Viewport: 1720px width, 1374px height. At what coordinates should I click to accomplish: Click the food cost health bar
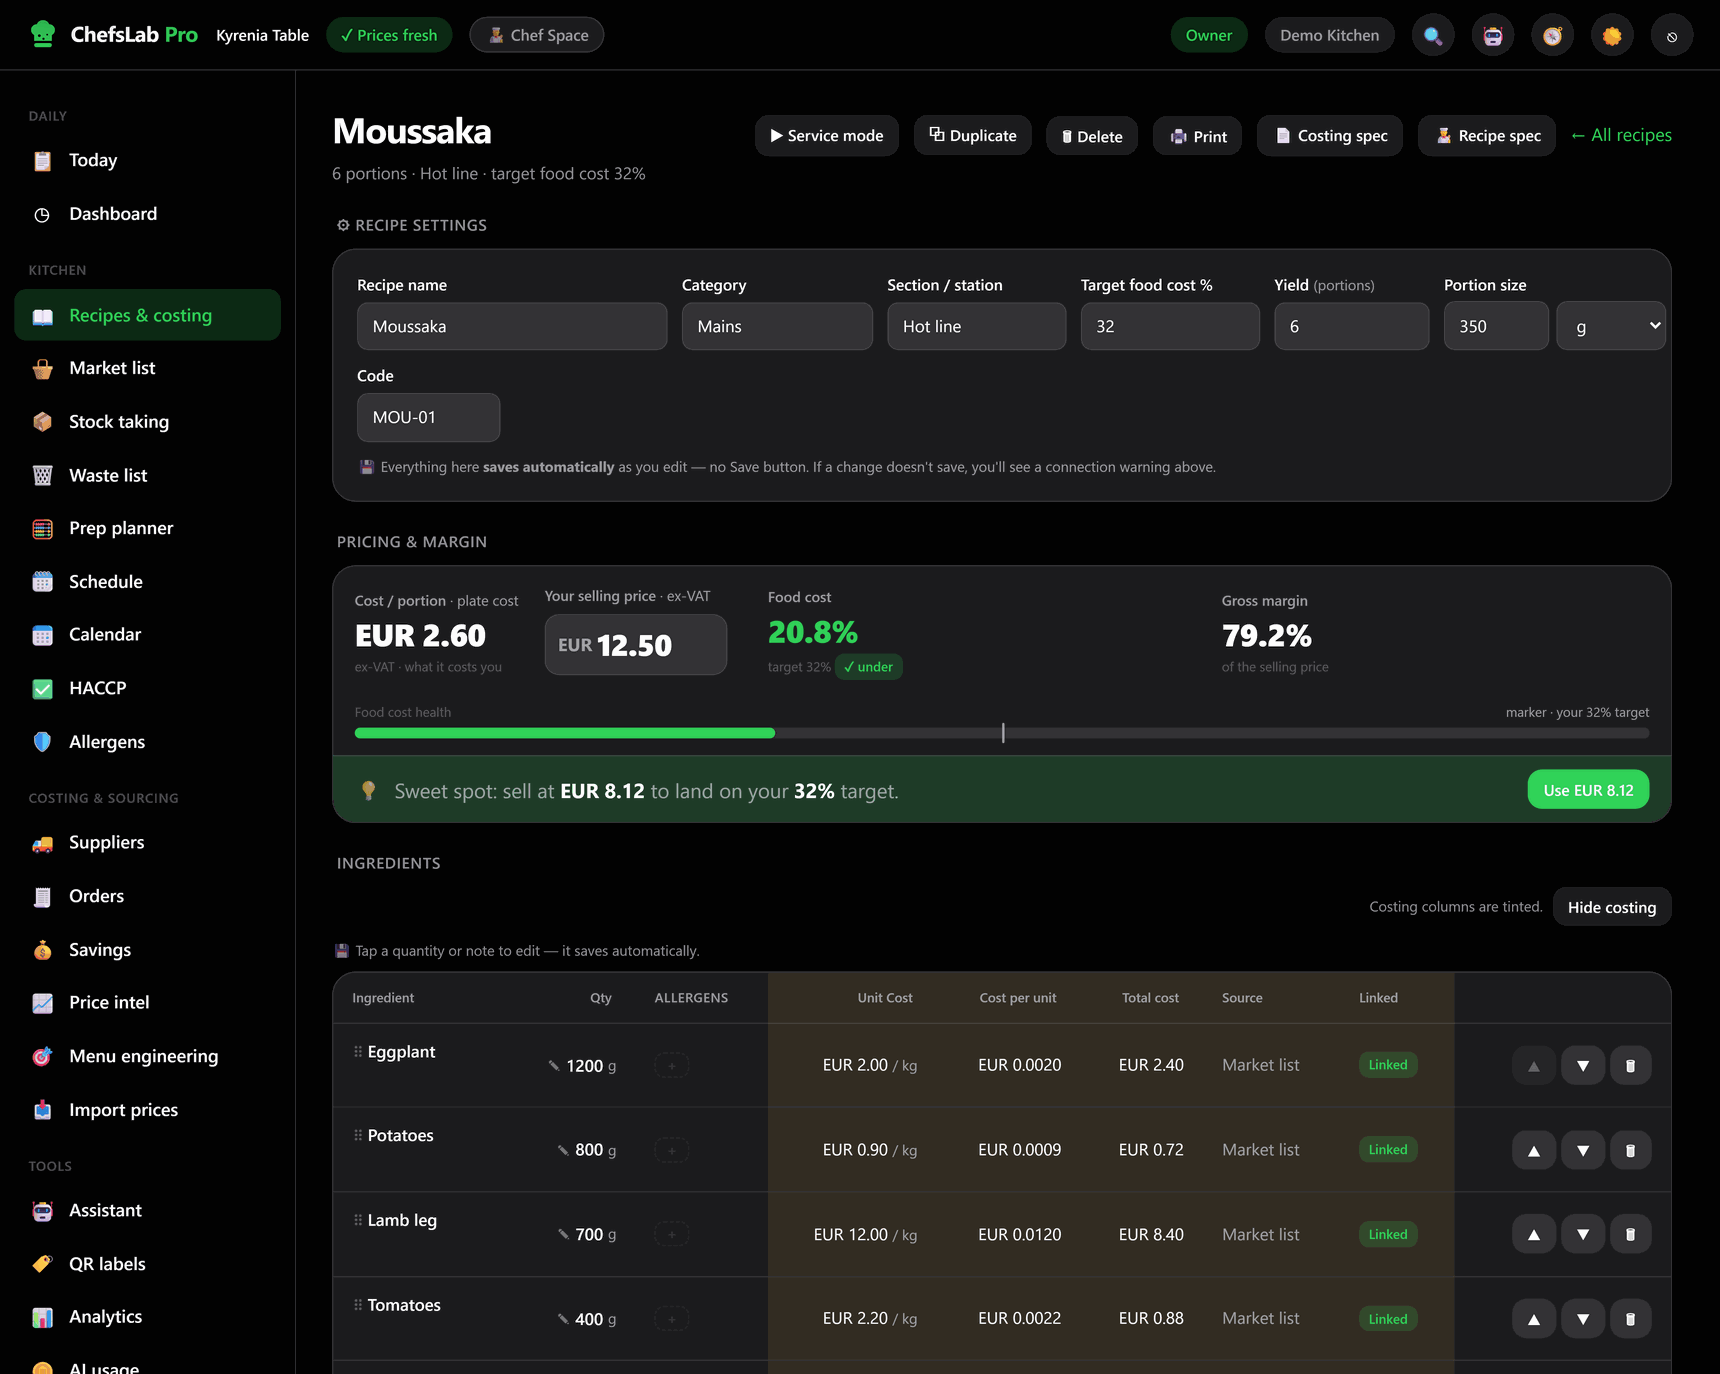point(1002,733)
